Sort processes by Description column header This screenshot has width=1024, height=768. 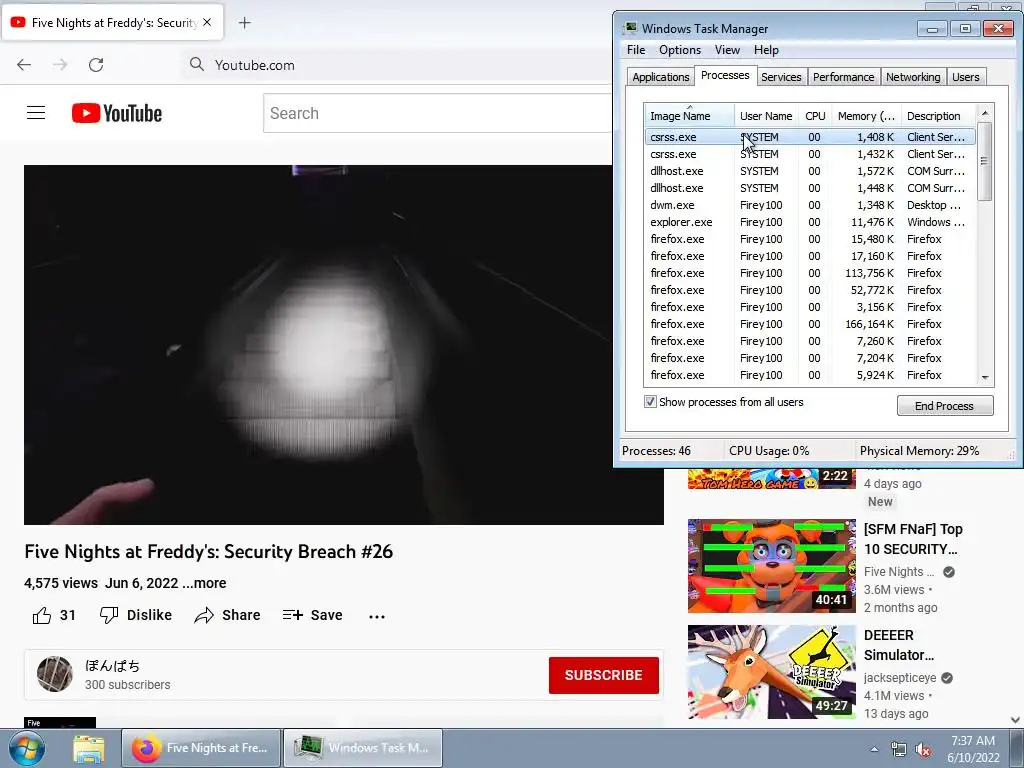point(937,116)
